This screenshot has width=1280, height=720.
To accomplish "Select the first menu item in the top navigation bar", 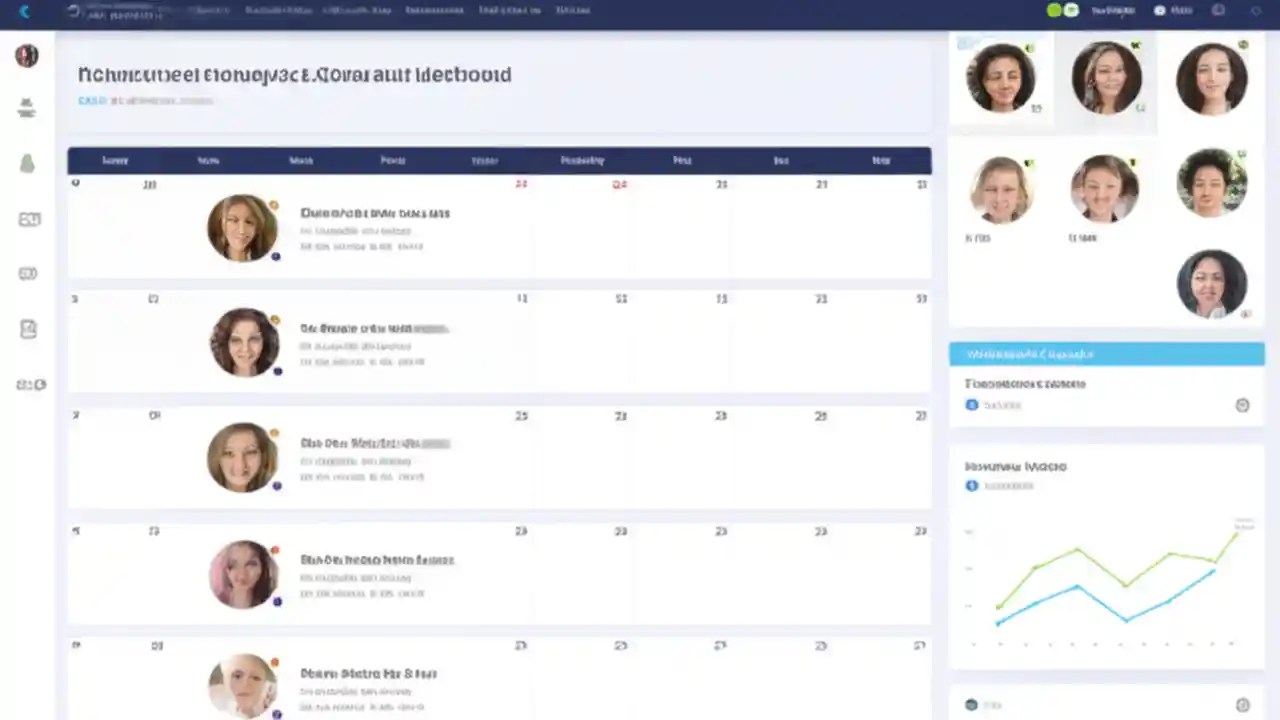I will point(209,10).
